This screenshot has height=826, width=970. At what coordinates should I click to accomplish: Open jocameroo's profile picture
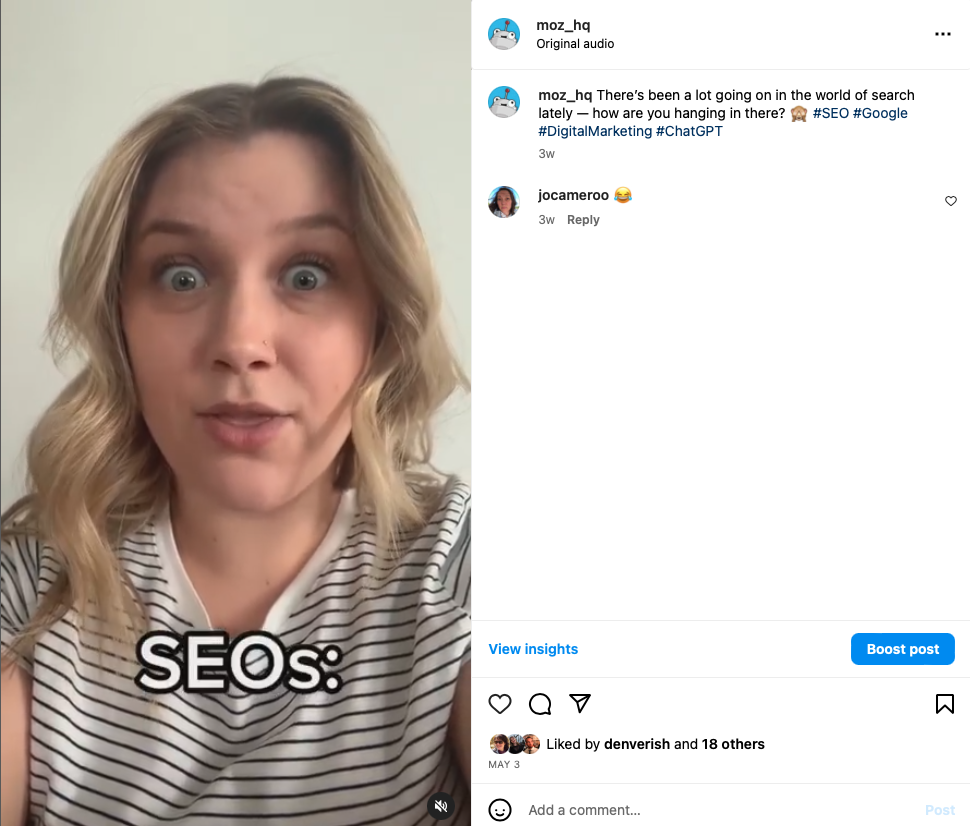(504, 202)
